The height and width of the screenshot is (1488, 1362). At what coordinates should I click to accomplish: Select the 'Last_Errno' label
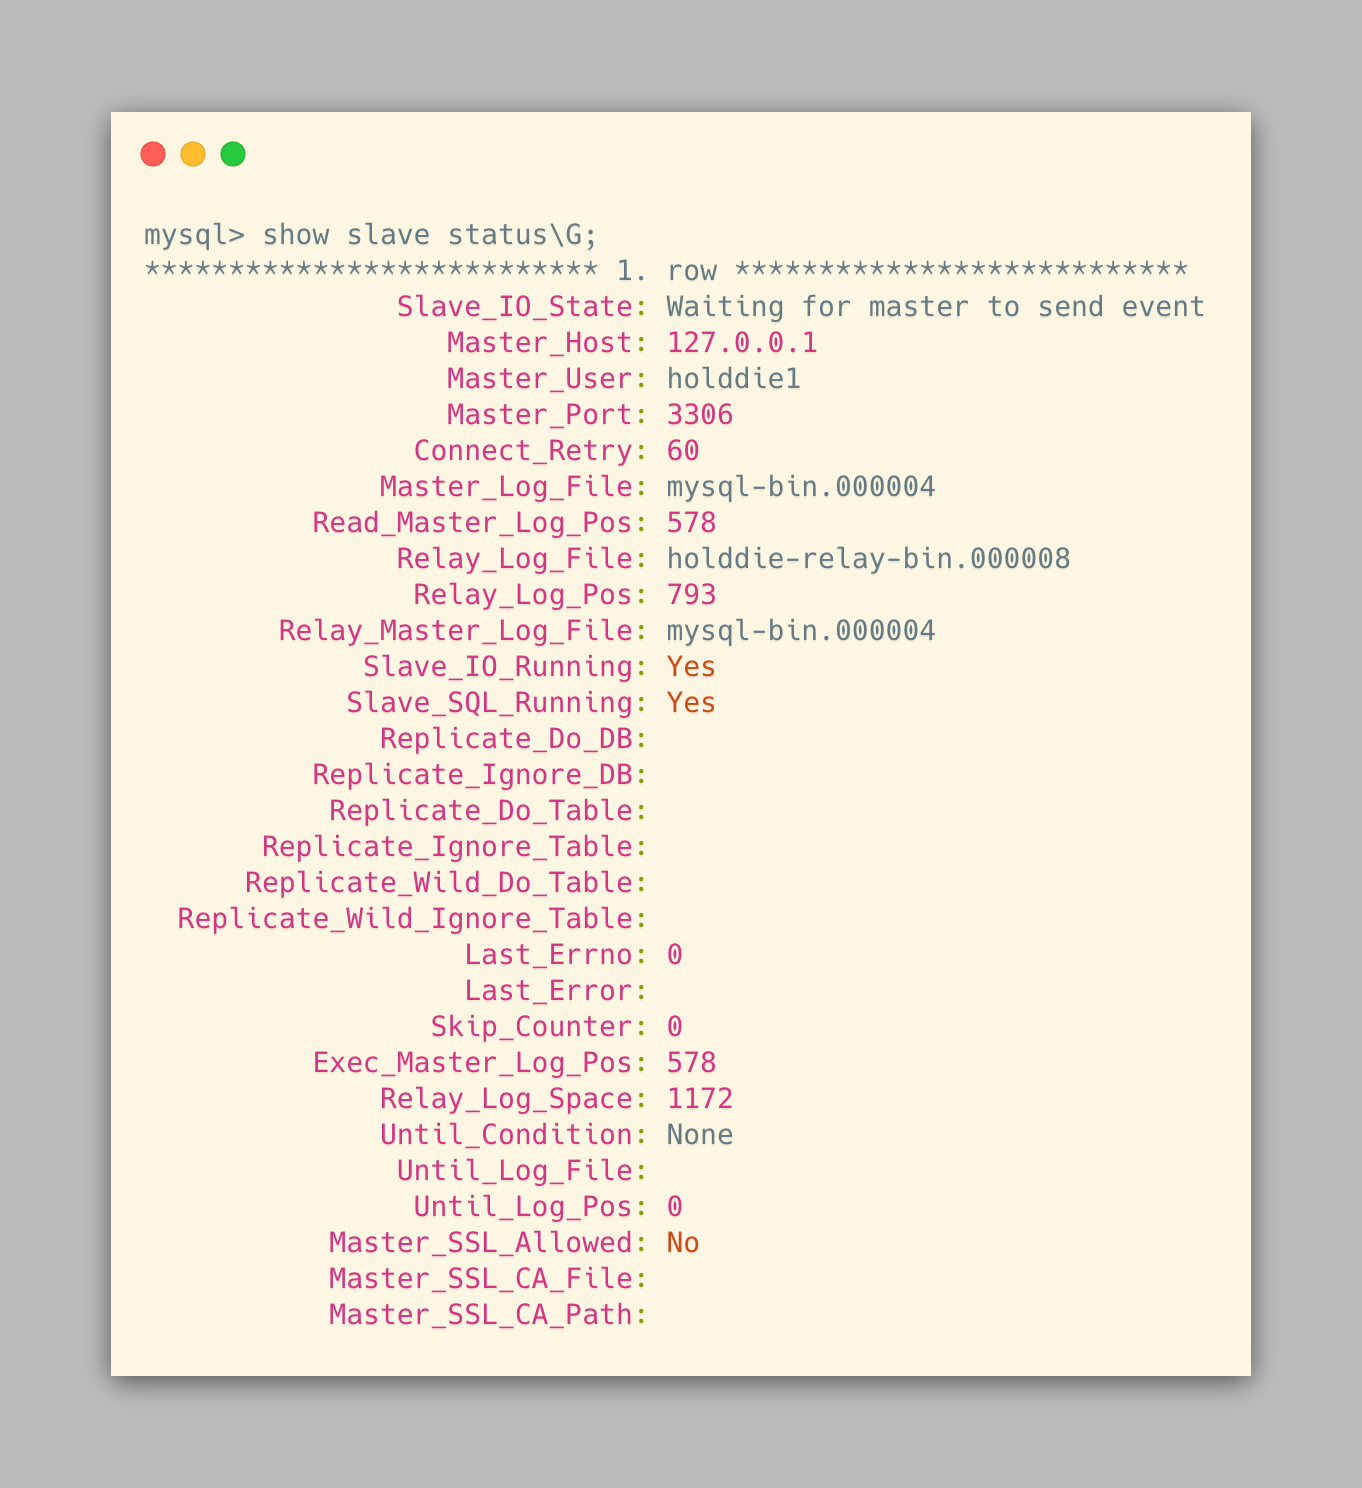548,955
